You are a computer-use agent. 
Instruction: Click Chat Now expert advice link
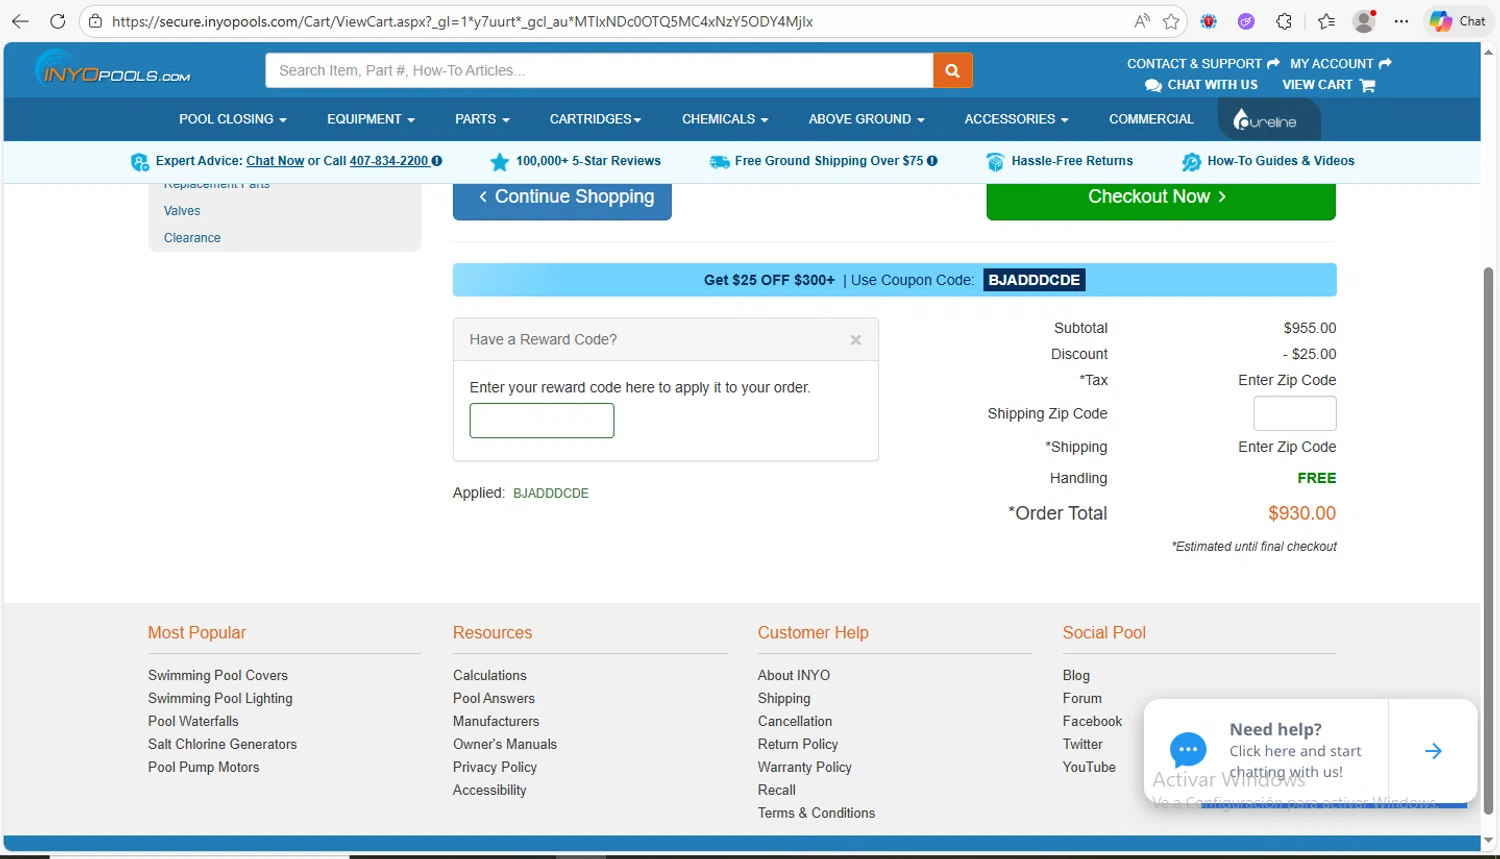(x=275, y=161)
